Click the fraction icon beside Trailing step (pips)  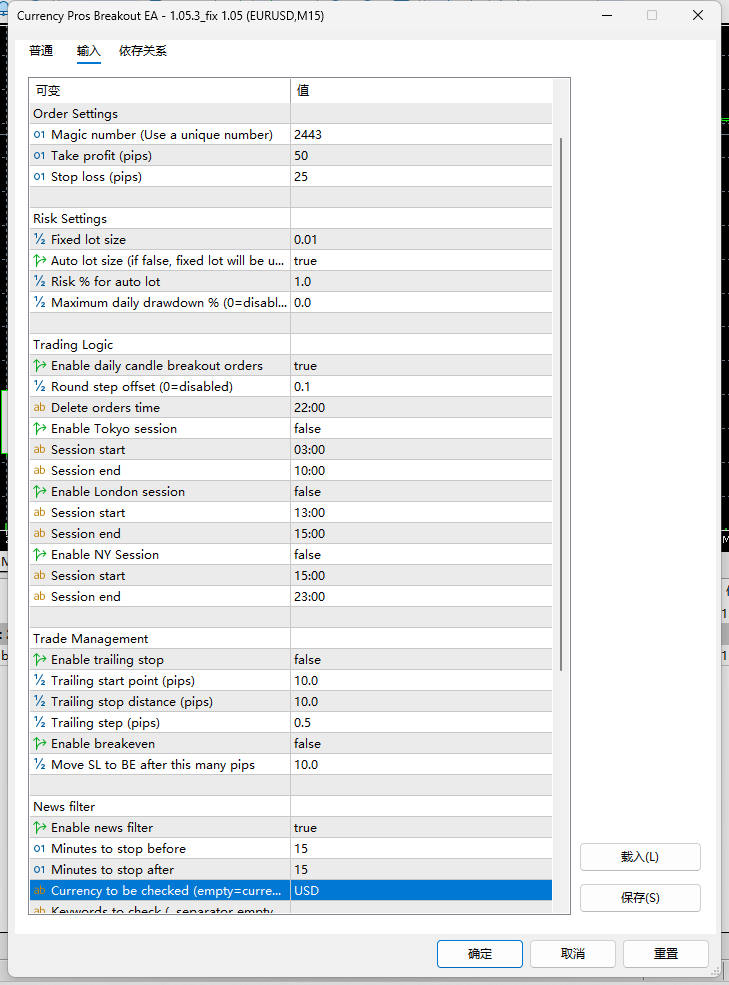tap(40, 722)
